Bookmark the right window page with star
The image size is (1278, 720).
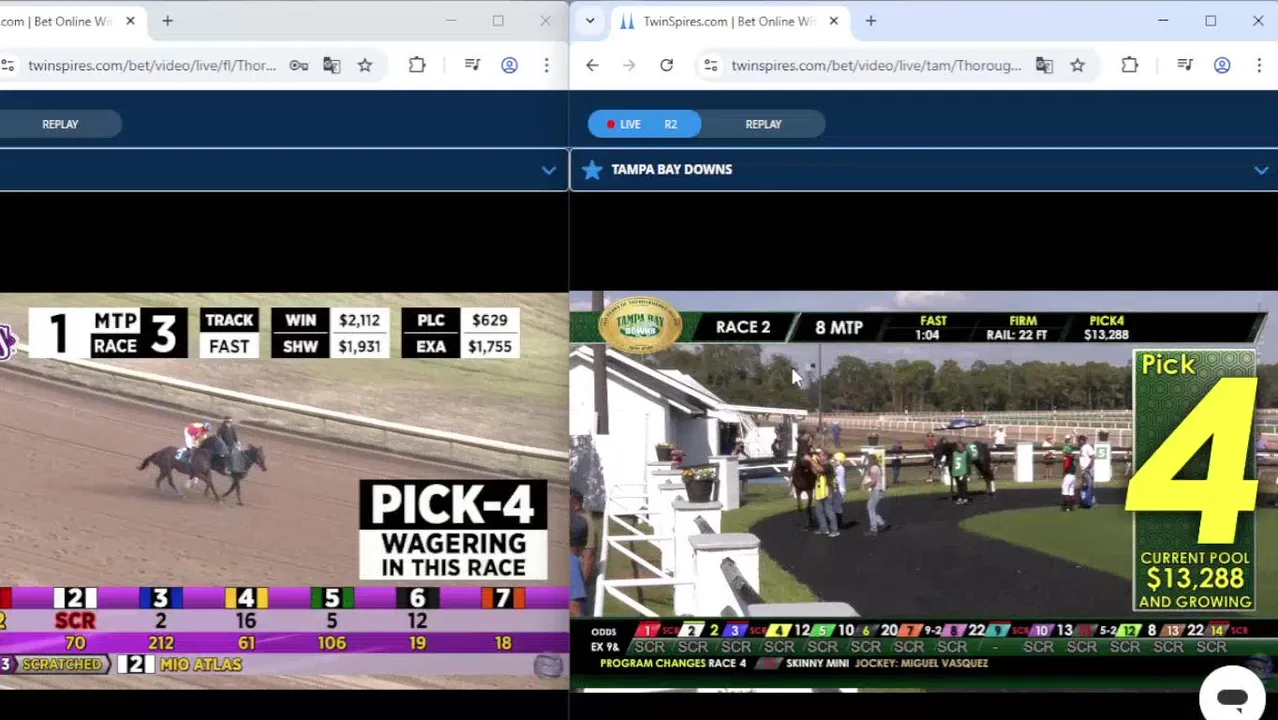coord(1077,65)
